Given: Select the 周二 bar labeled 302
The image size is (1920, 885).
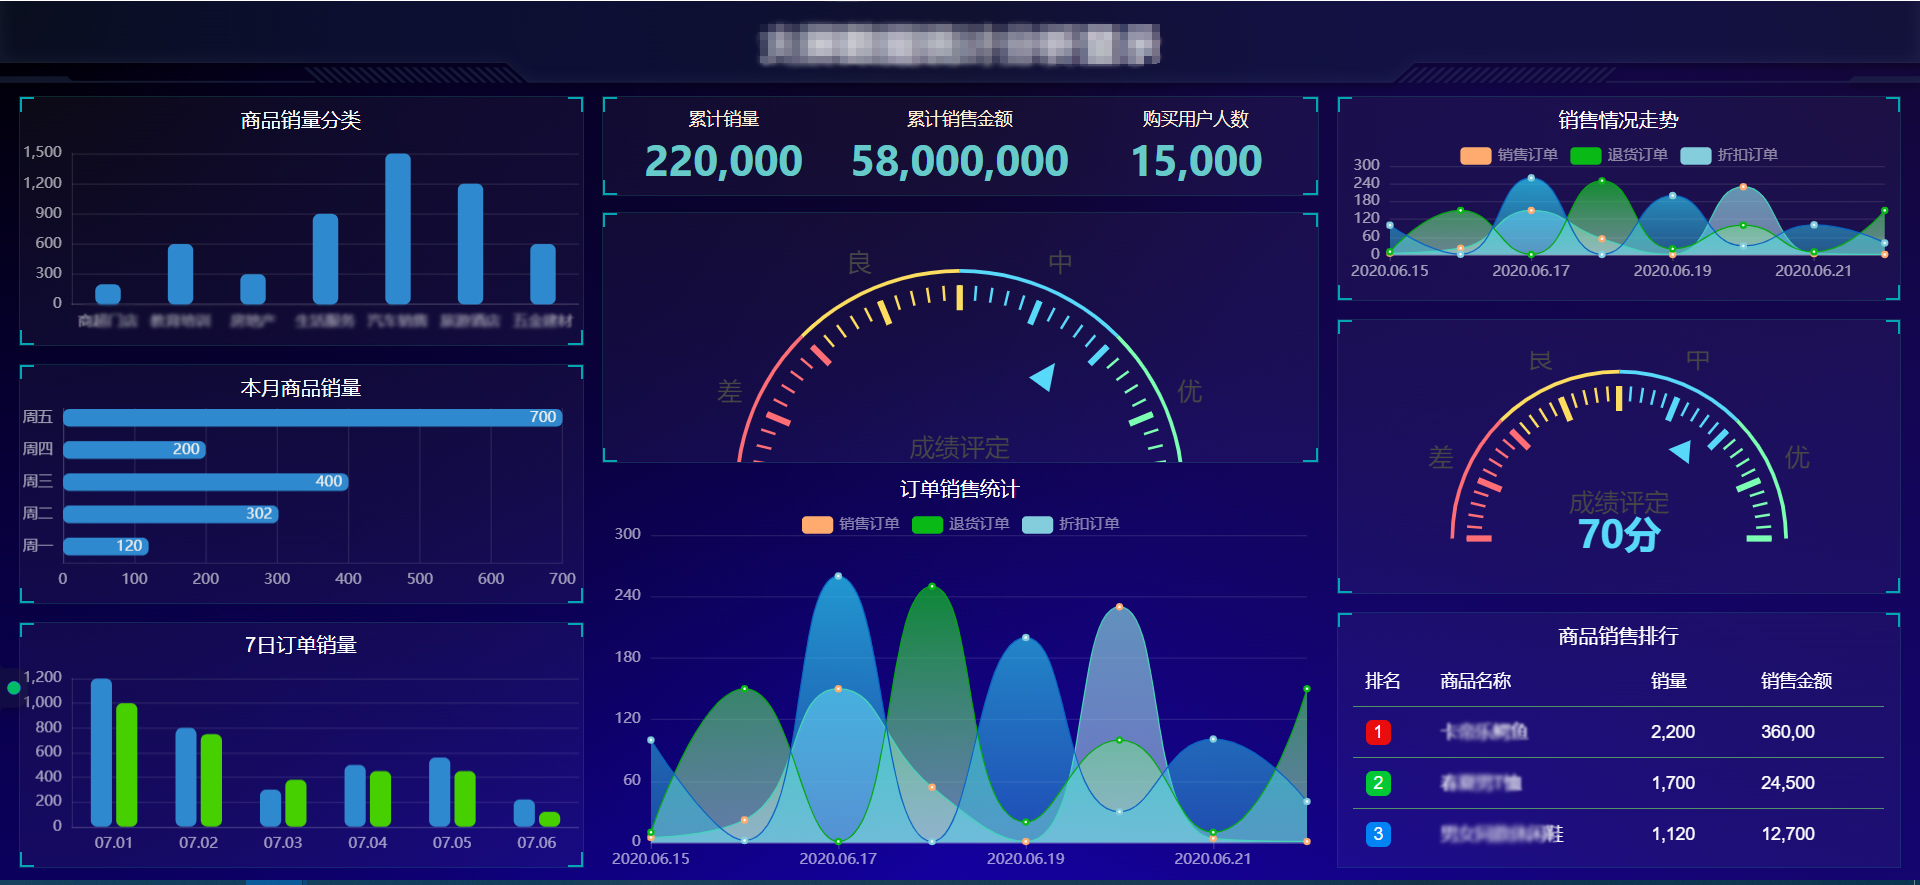Looking at the screenshot, I should tap(171, 513).
